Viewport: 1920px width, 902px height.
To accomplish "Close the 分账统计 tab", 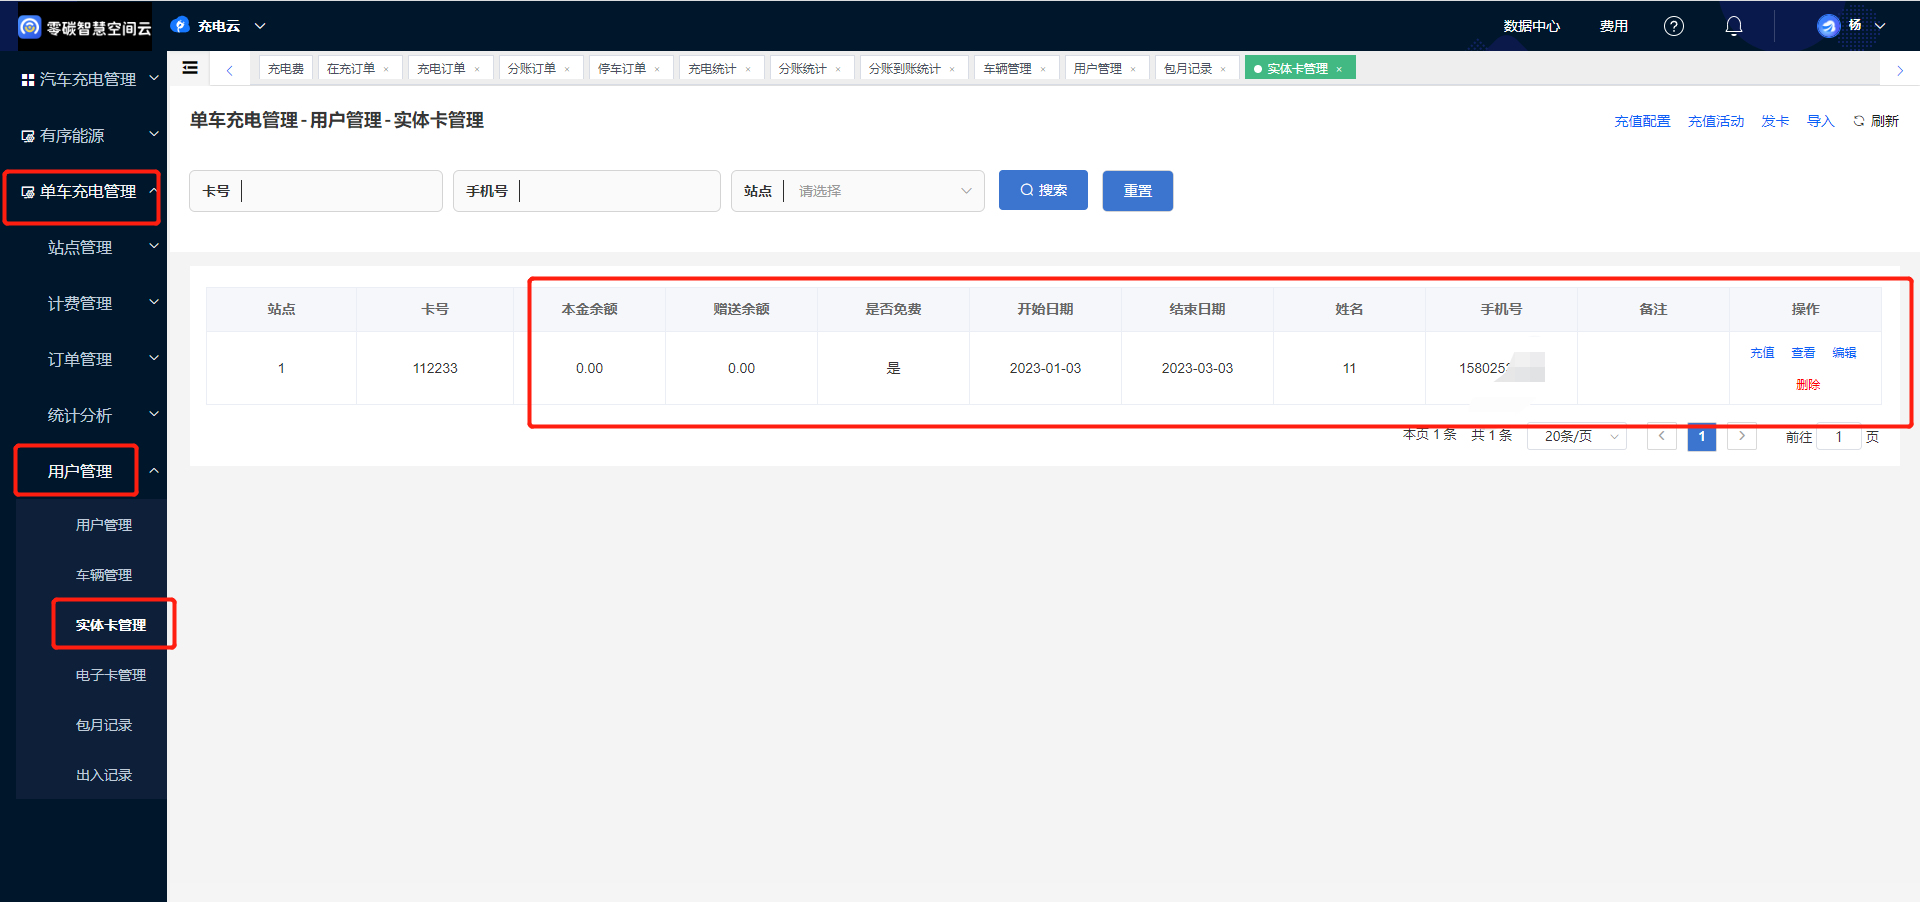I will [838, 69].
